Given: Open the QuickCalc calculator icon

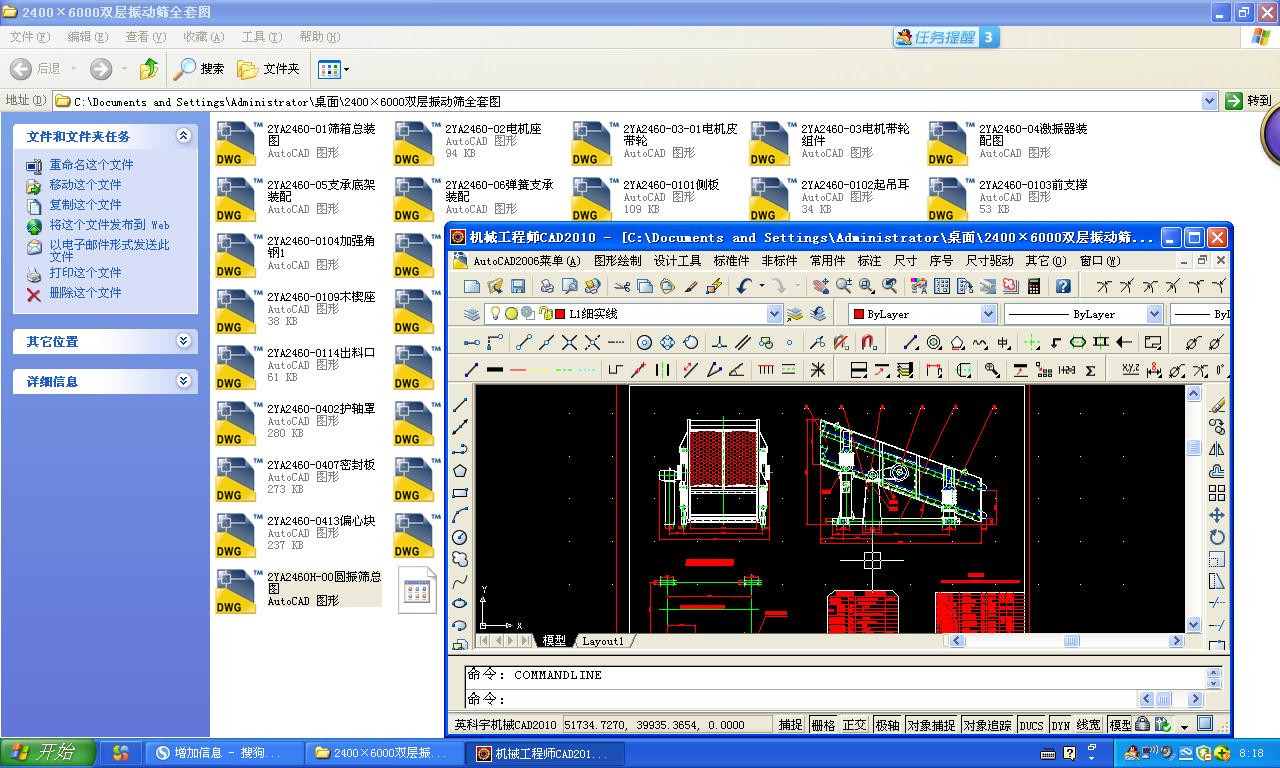Looking at the screenshot, I should (x=1032, y=285).
